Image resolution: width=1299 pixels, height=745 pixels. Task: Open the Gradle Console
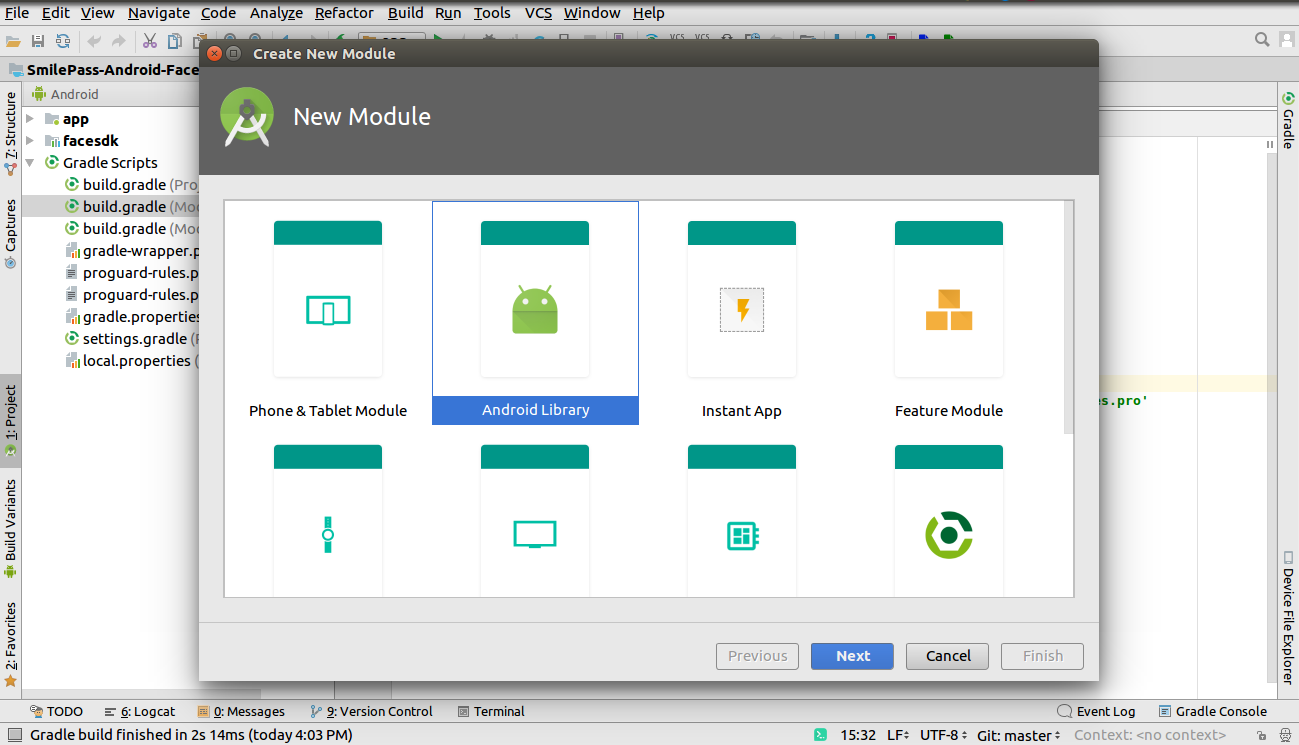pyautogui.click(x=1212, y=711)
